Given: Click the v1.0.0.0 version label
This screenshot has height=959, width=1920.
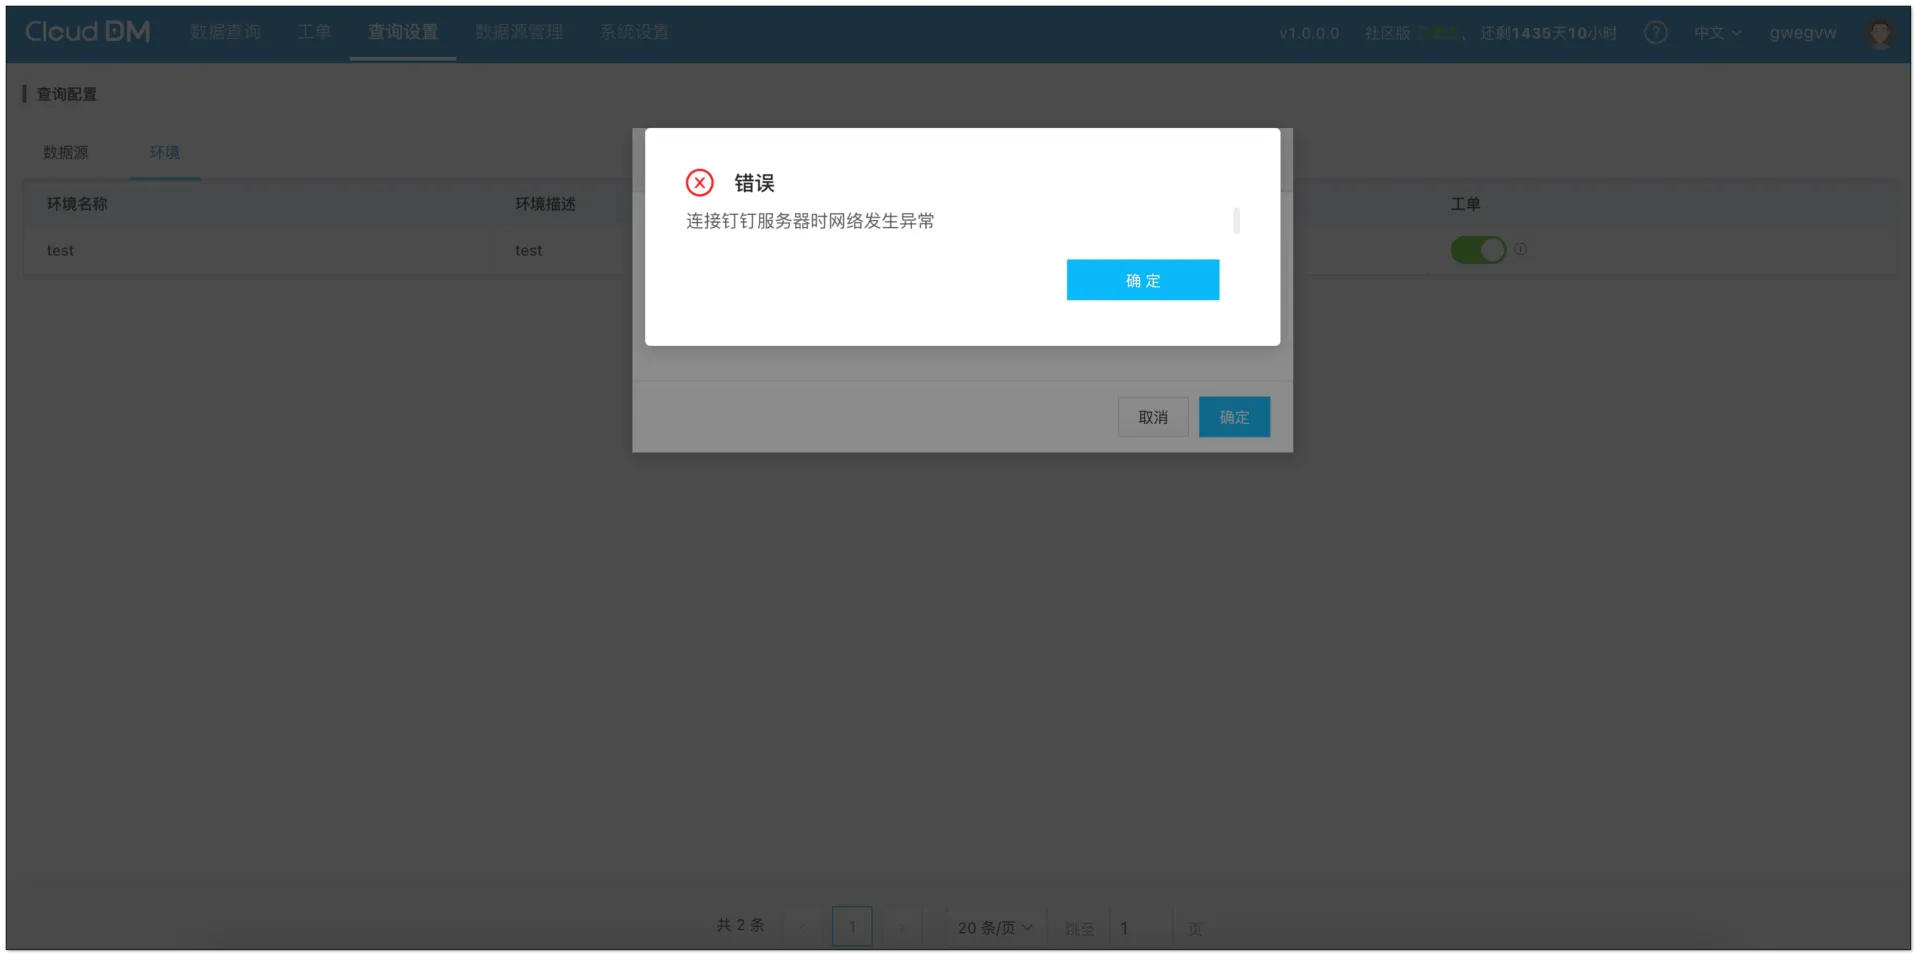Looking at the screenshot, I should 1309,33.
